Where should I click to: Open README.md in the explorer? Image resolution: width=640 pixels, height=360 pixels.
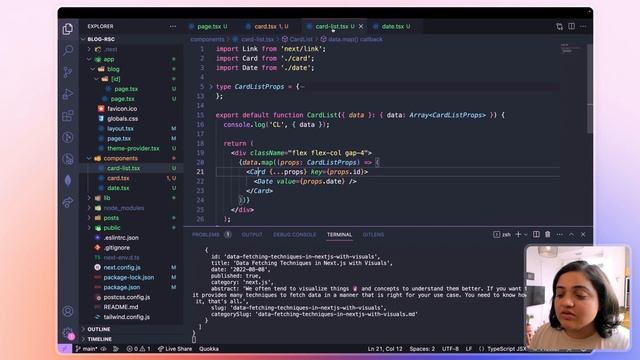click(121, 307)
